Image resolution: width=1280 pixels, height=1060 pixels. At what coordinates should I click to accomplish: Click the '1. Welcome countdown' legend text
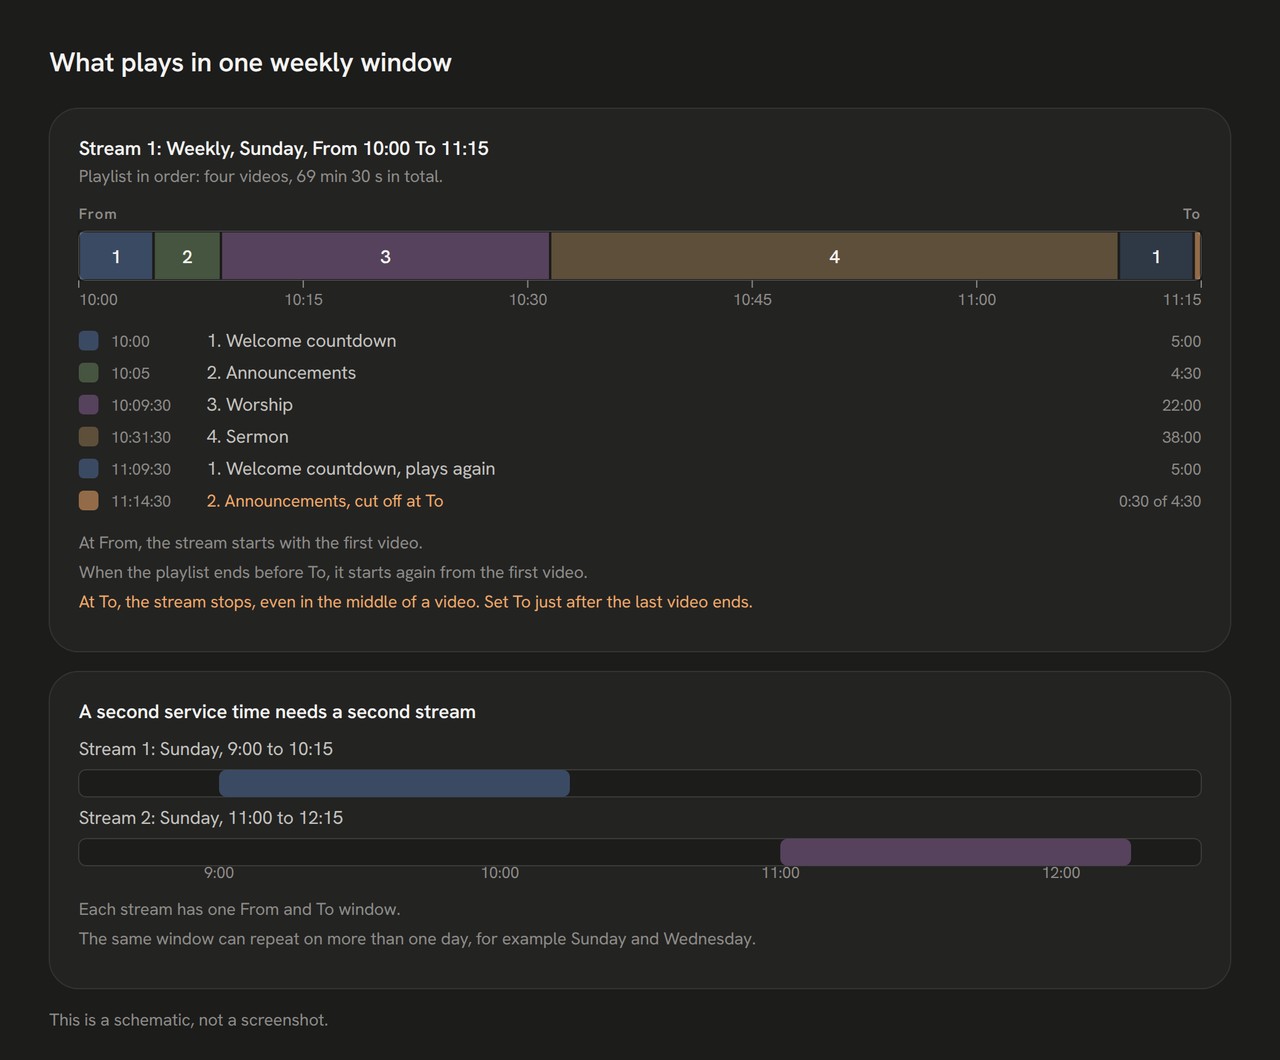point(301,341)
